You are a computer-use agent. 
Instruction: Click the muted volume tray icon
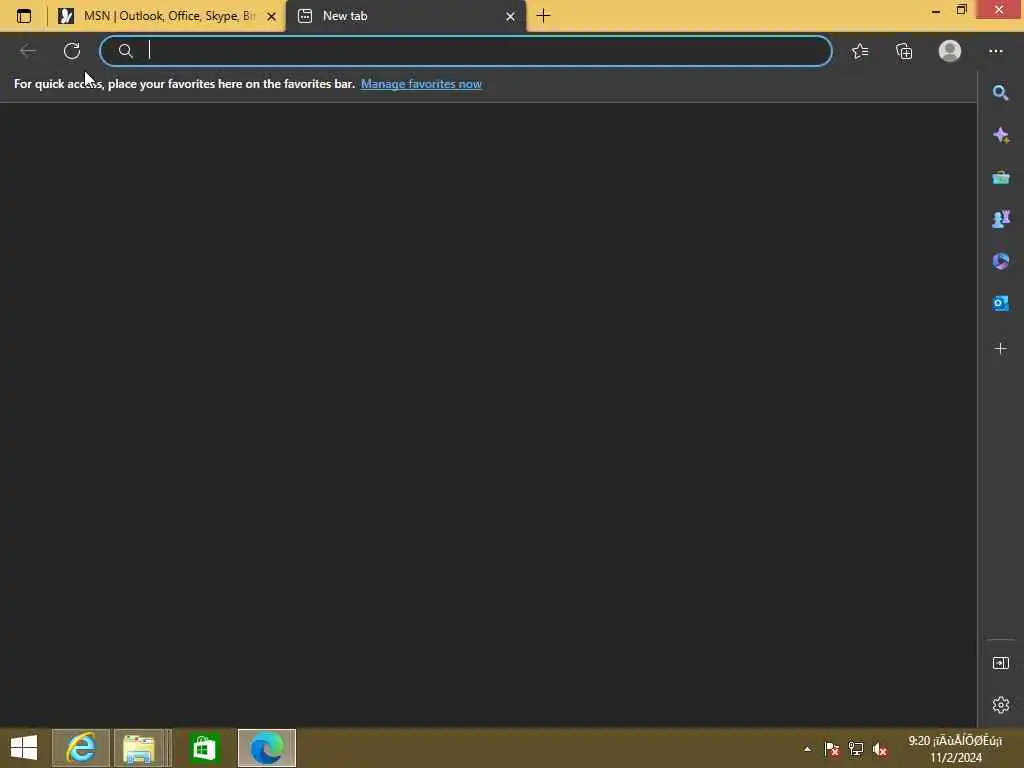[880, 749]
